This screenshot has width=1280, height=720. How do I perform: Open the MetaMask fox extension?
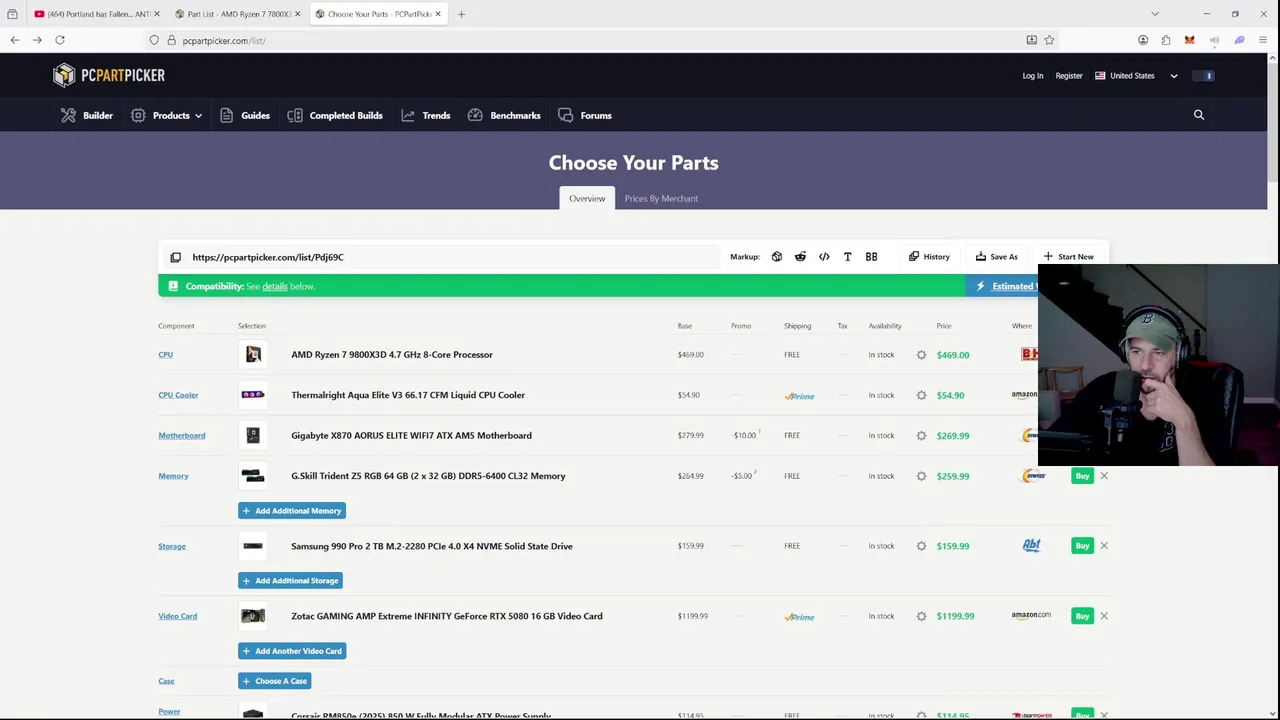pos(1189,40)
